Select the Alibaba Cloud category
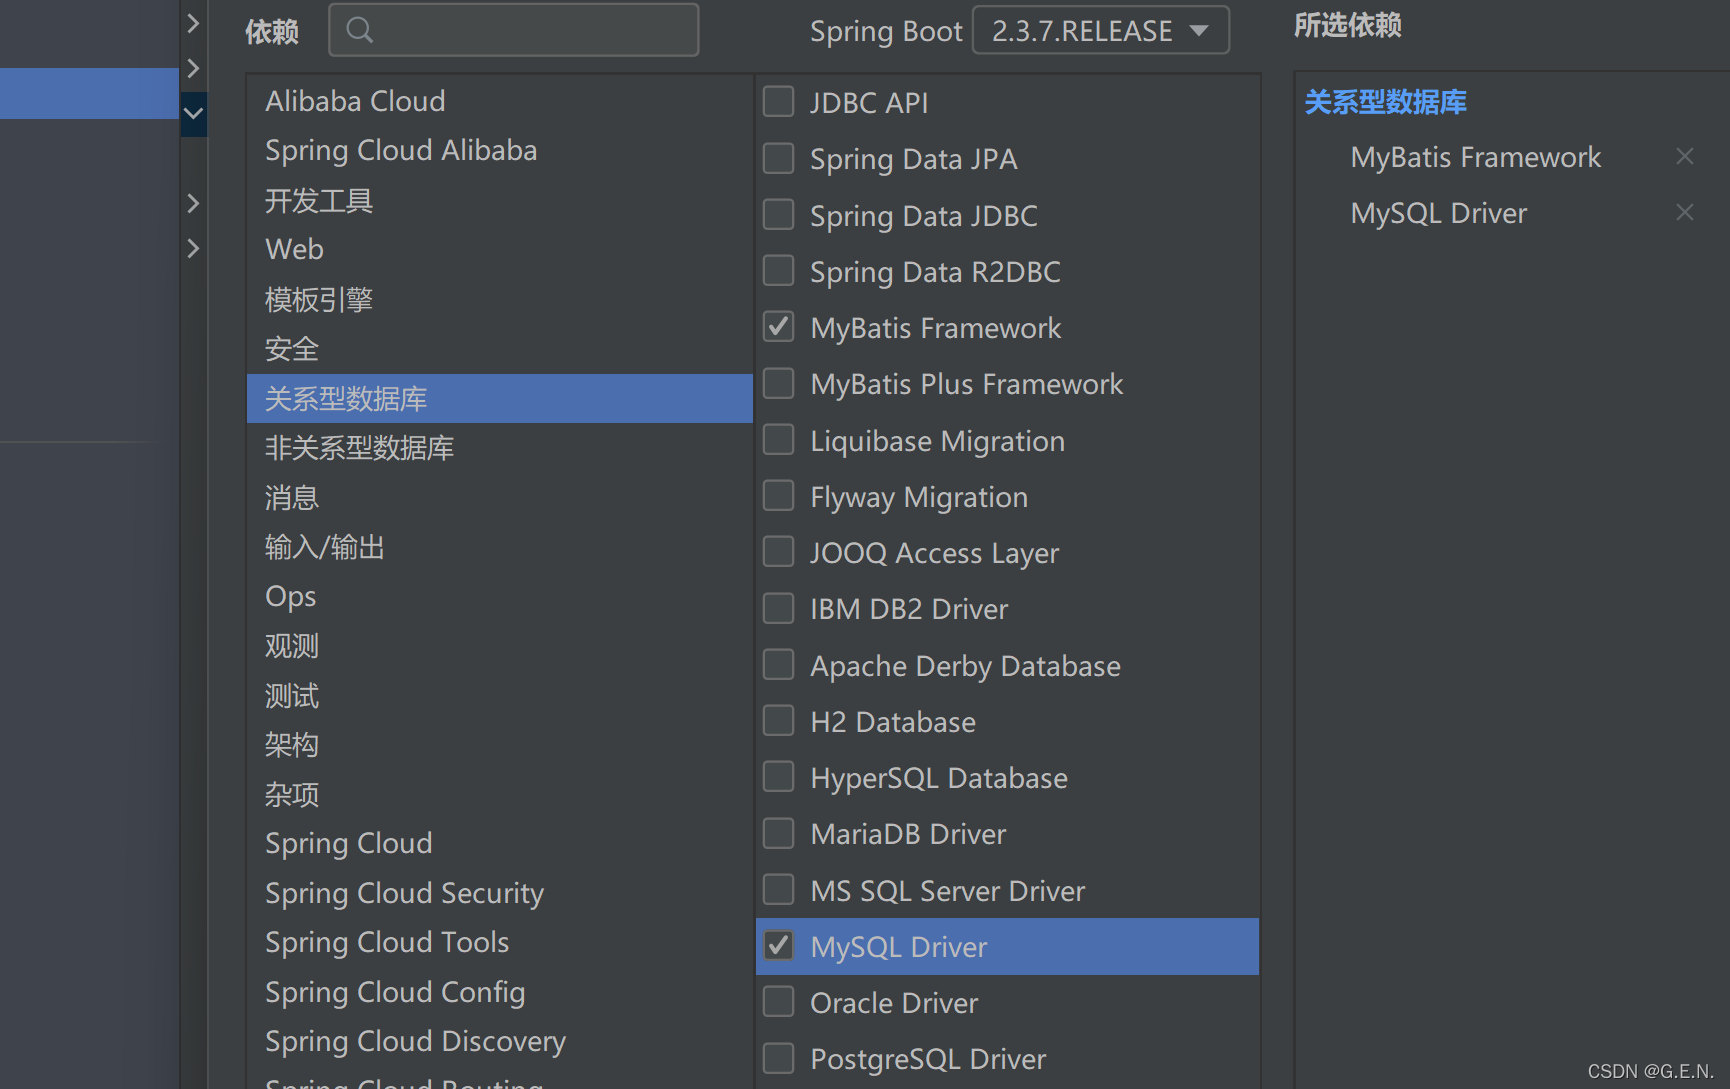This screenshot has height=1089, width=1730. tap(499, 101)
